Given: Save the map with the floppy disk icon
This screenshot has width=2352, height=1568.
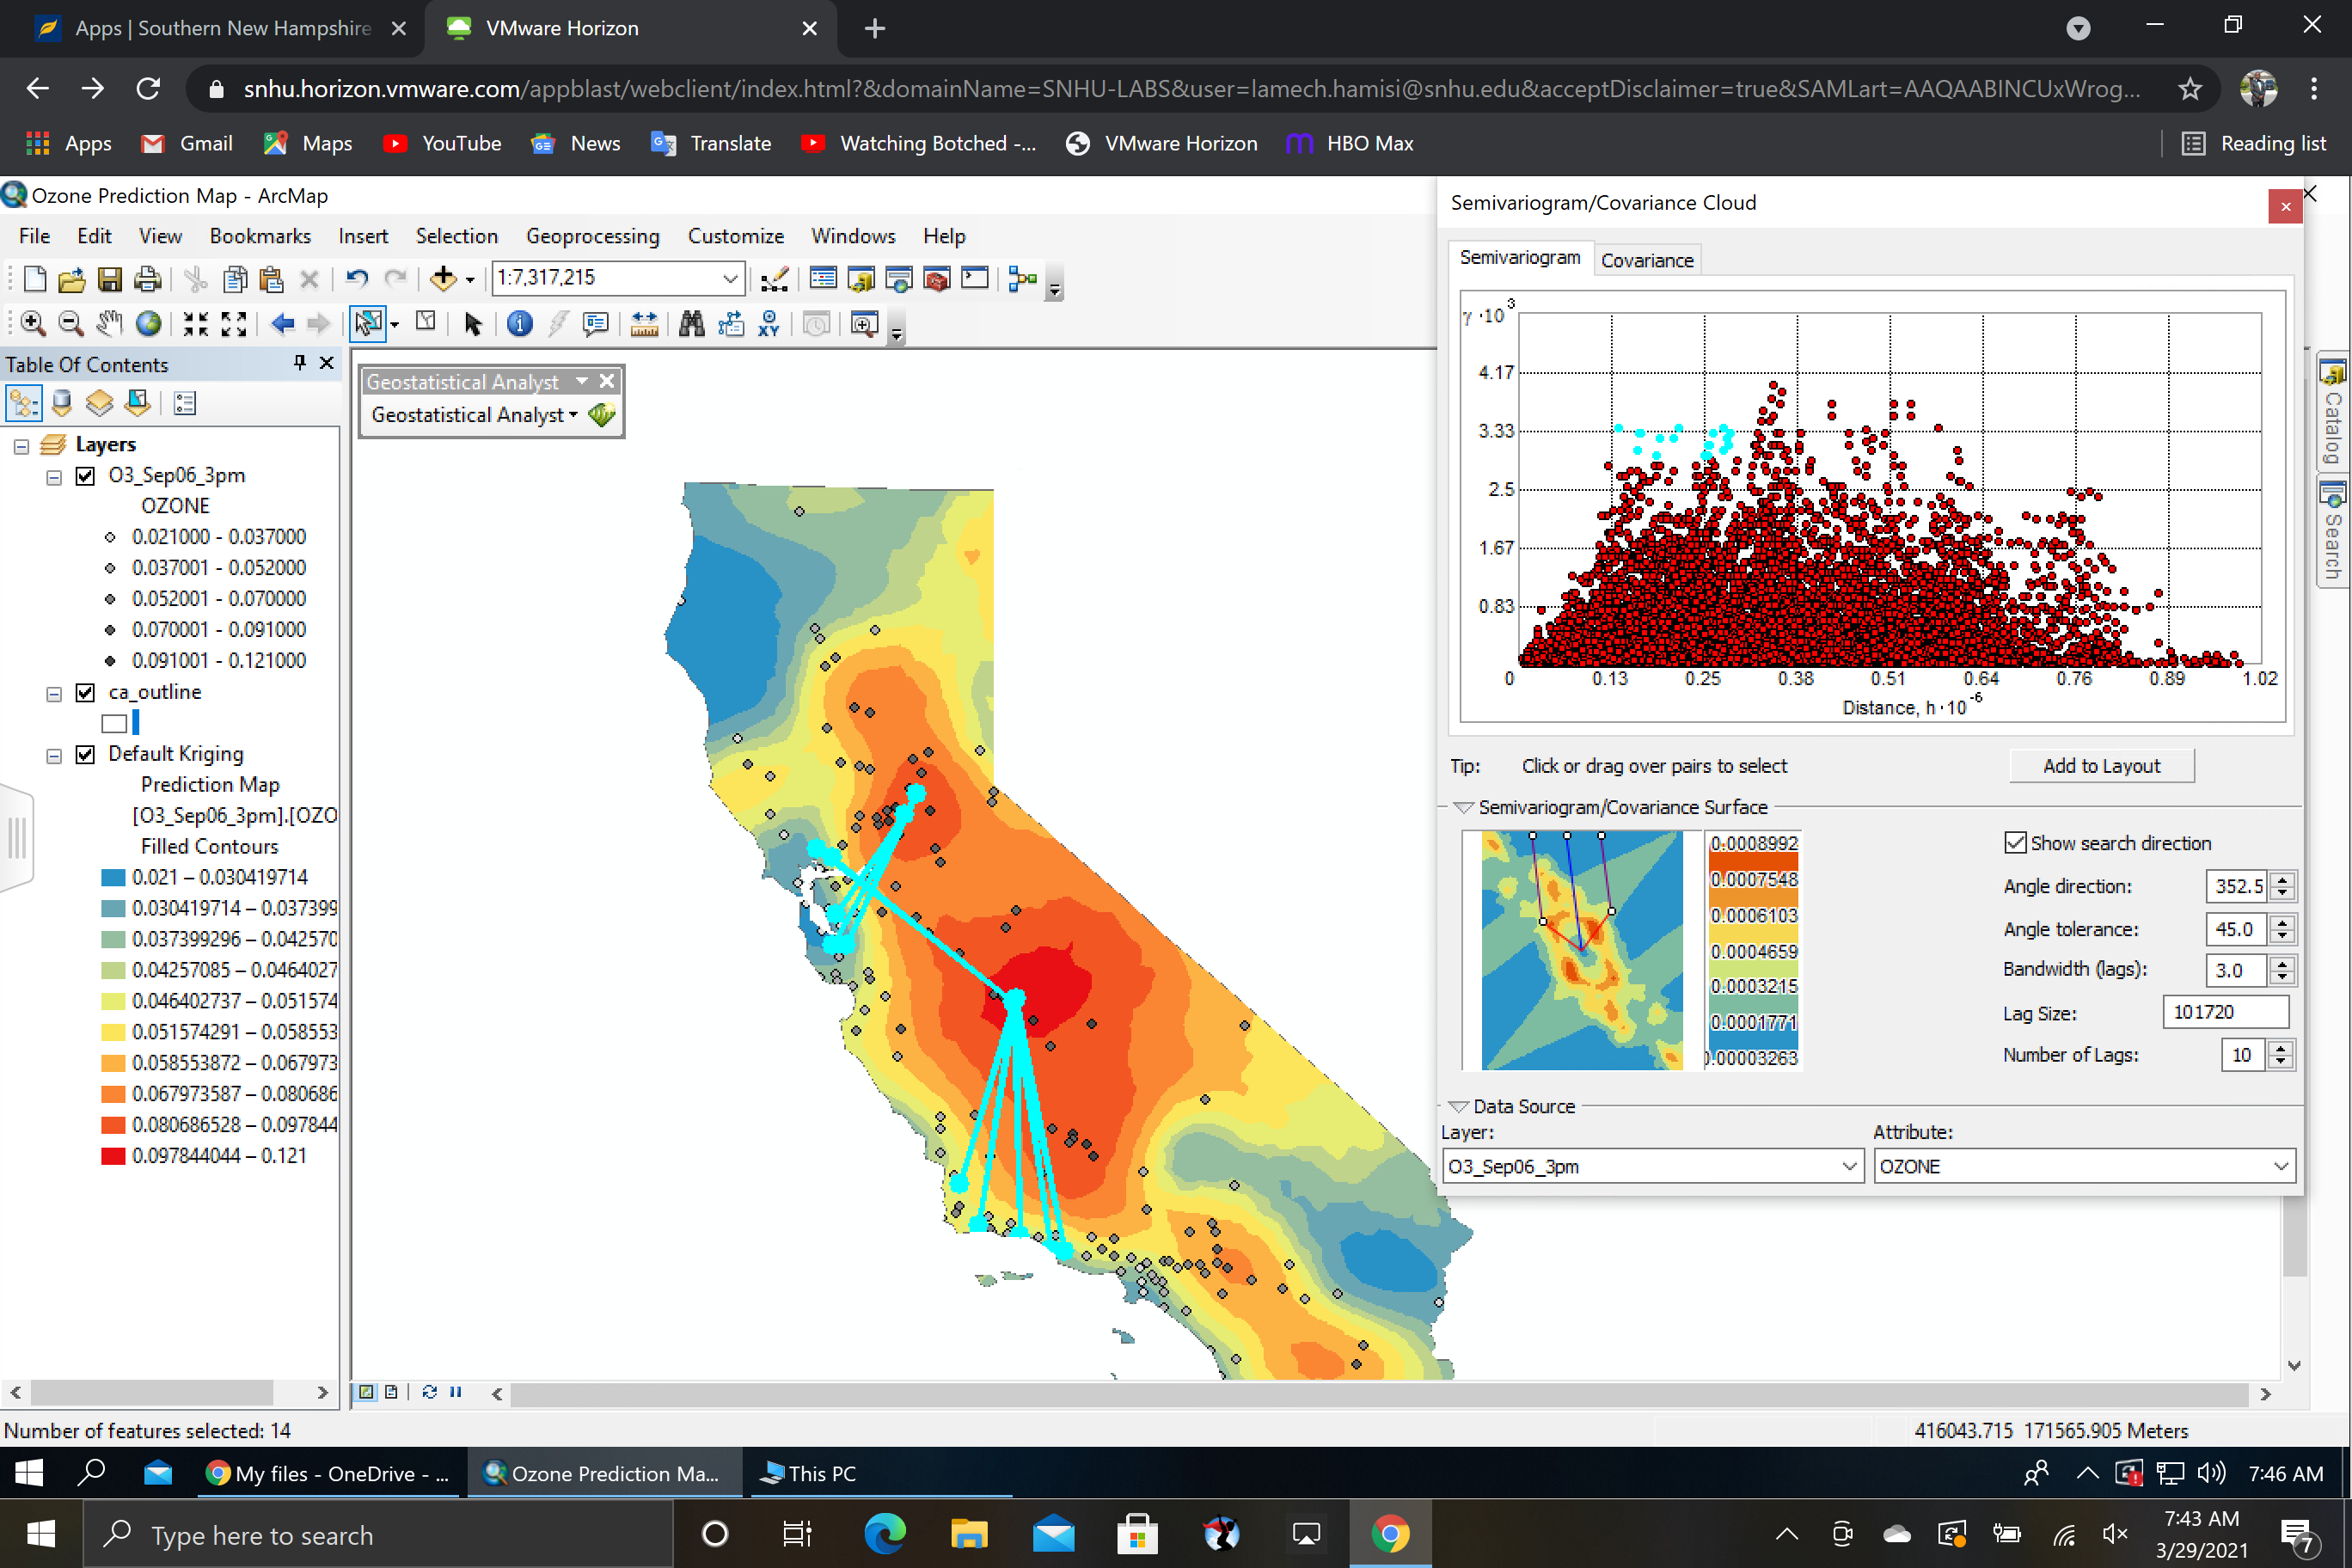Looking at the screenshot, I should (110, 279).
